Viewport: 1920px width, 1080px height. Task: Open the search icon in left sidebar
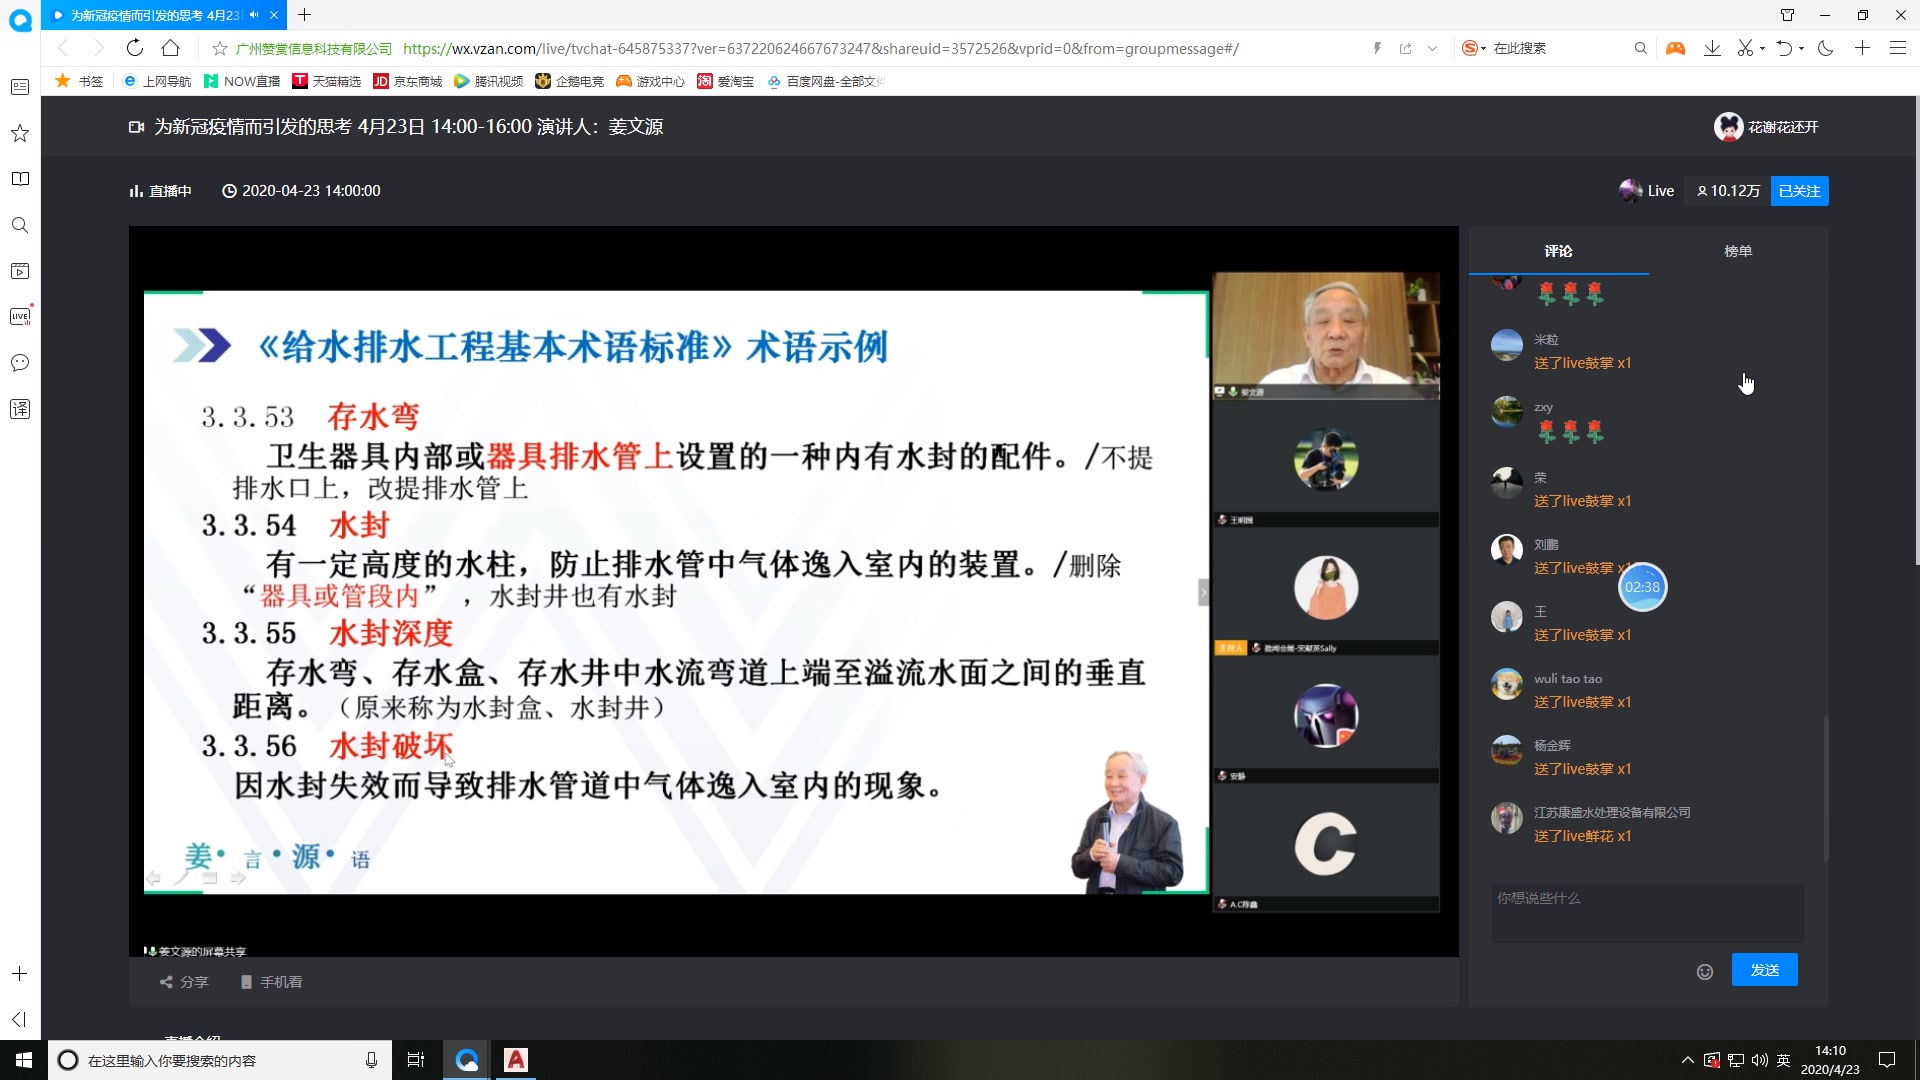click(x=20, y=225)
